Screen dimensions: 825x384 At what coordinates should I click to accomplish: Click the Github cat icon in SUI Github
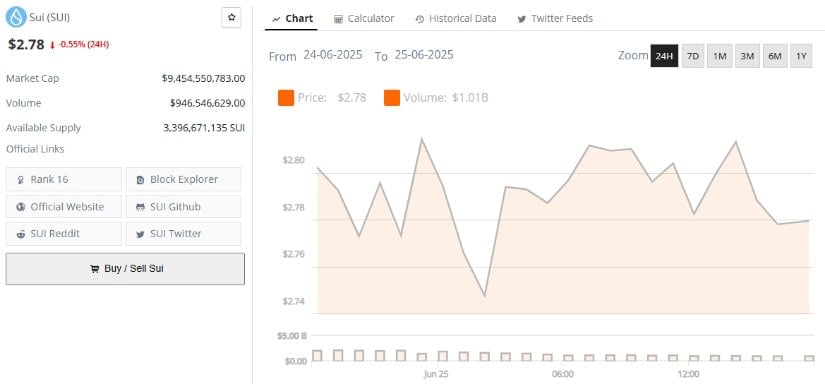[140, 207]
